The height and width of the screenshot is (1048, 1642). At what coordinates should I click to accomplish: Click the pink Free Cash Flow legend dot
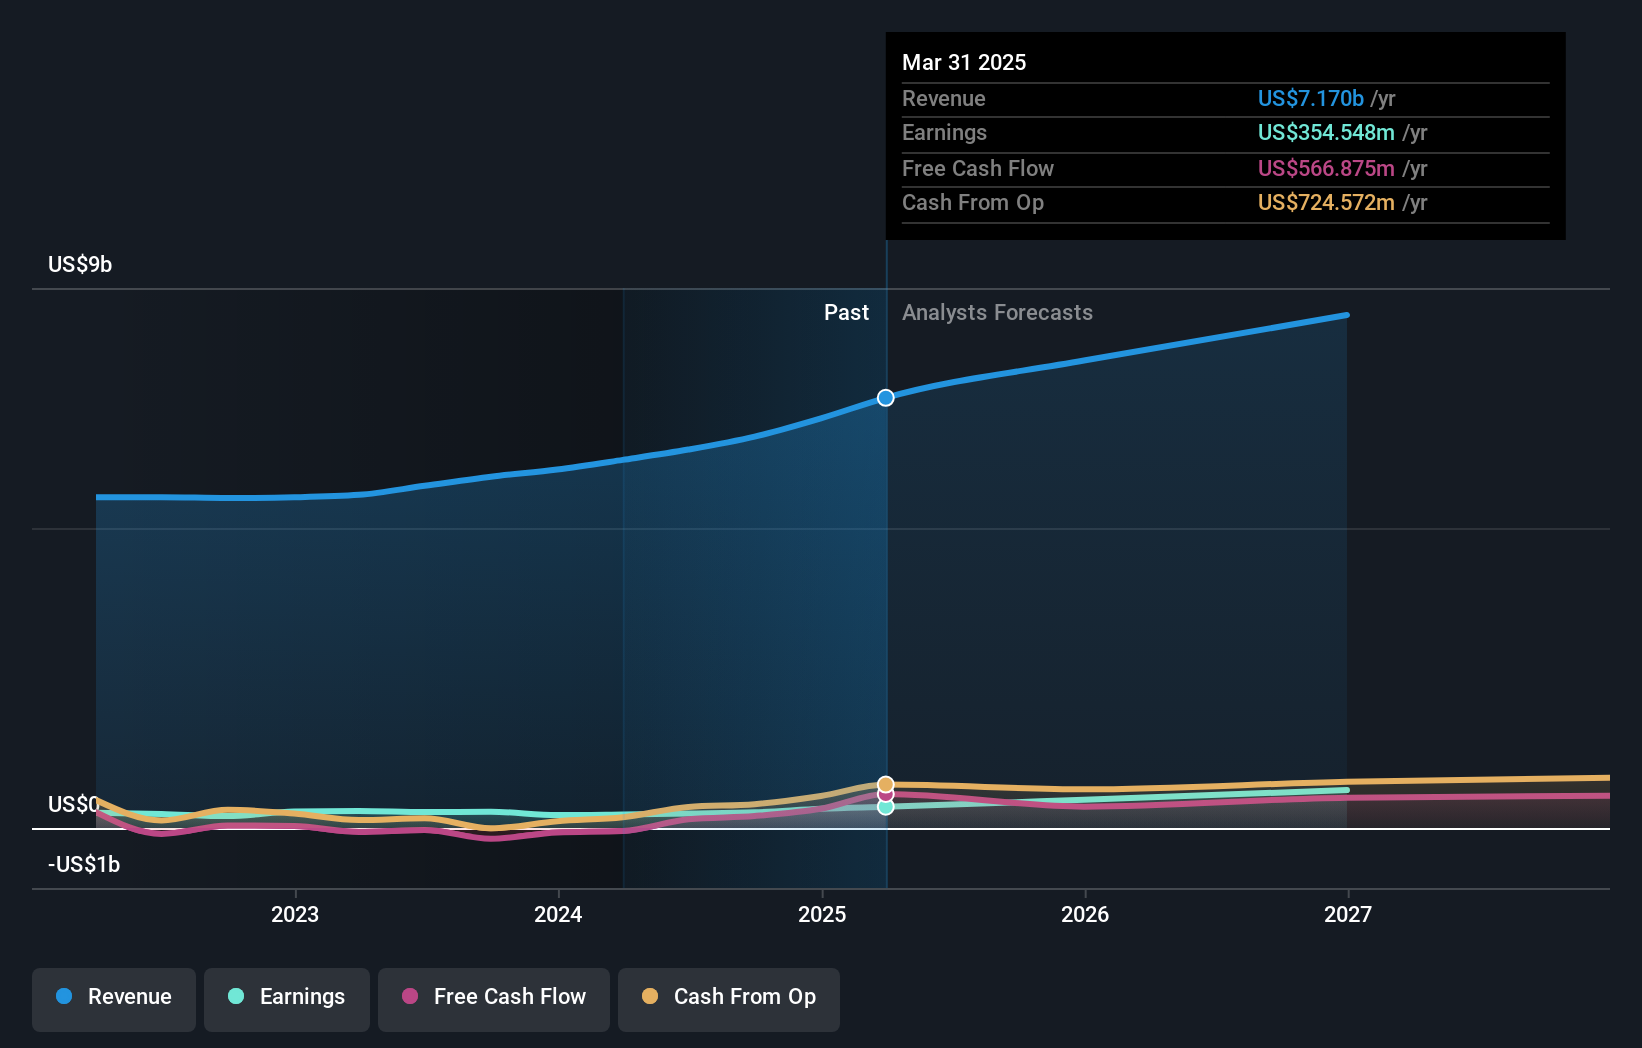(x=409, y=997)
